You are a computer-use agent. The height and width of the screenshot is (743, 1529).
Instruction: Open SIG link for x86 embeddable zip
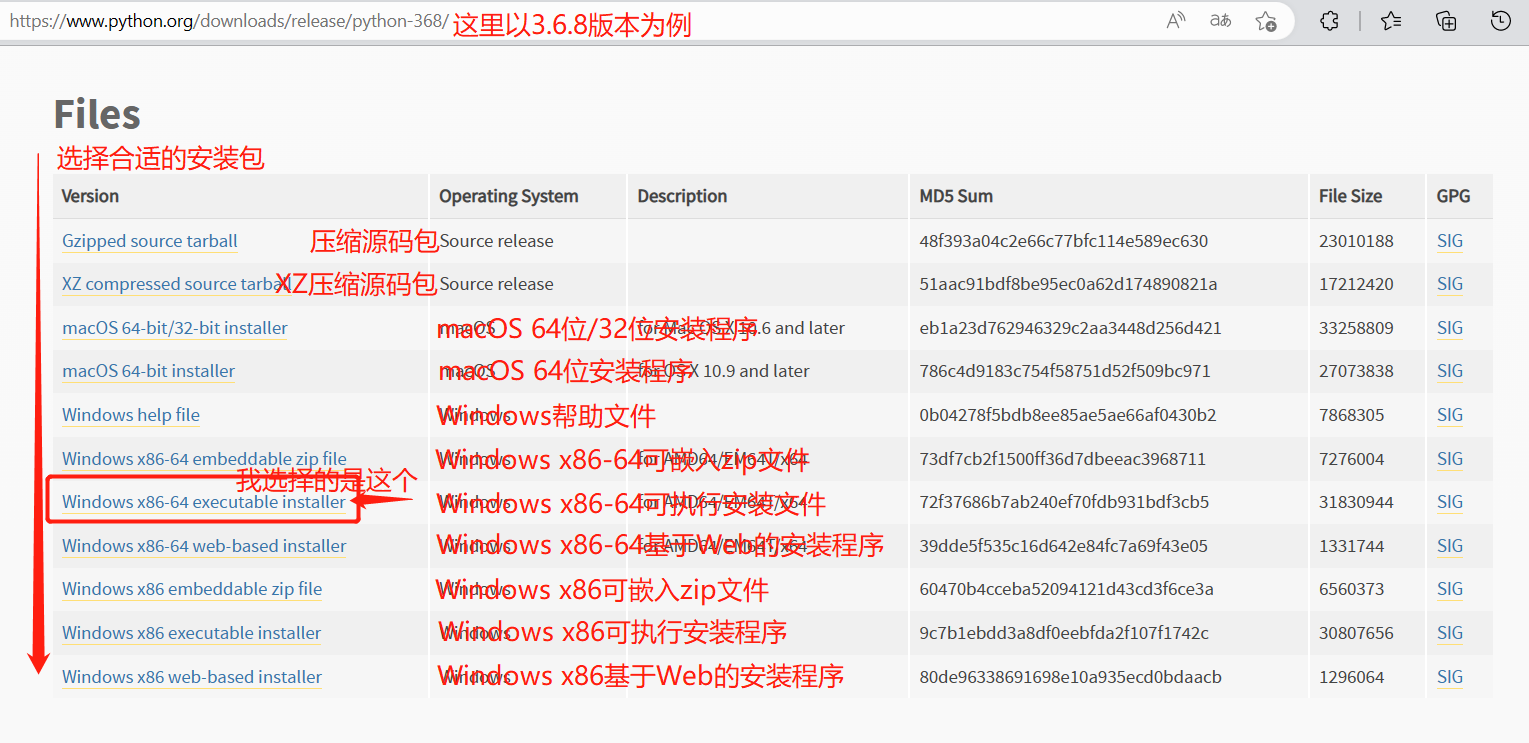(1450, 589)
